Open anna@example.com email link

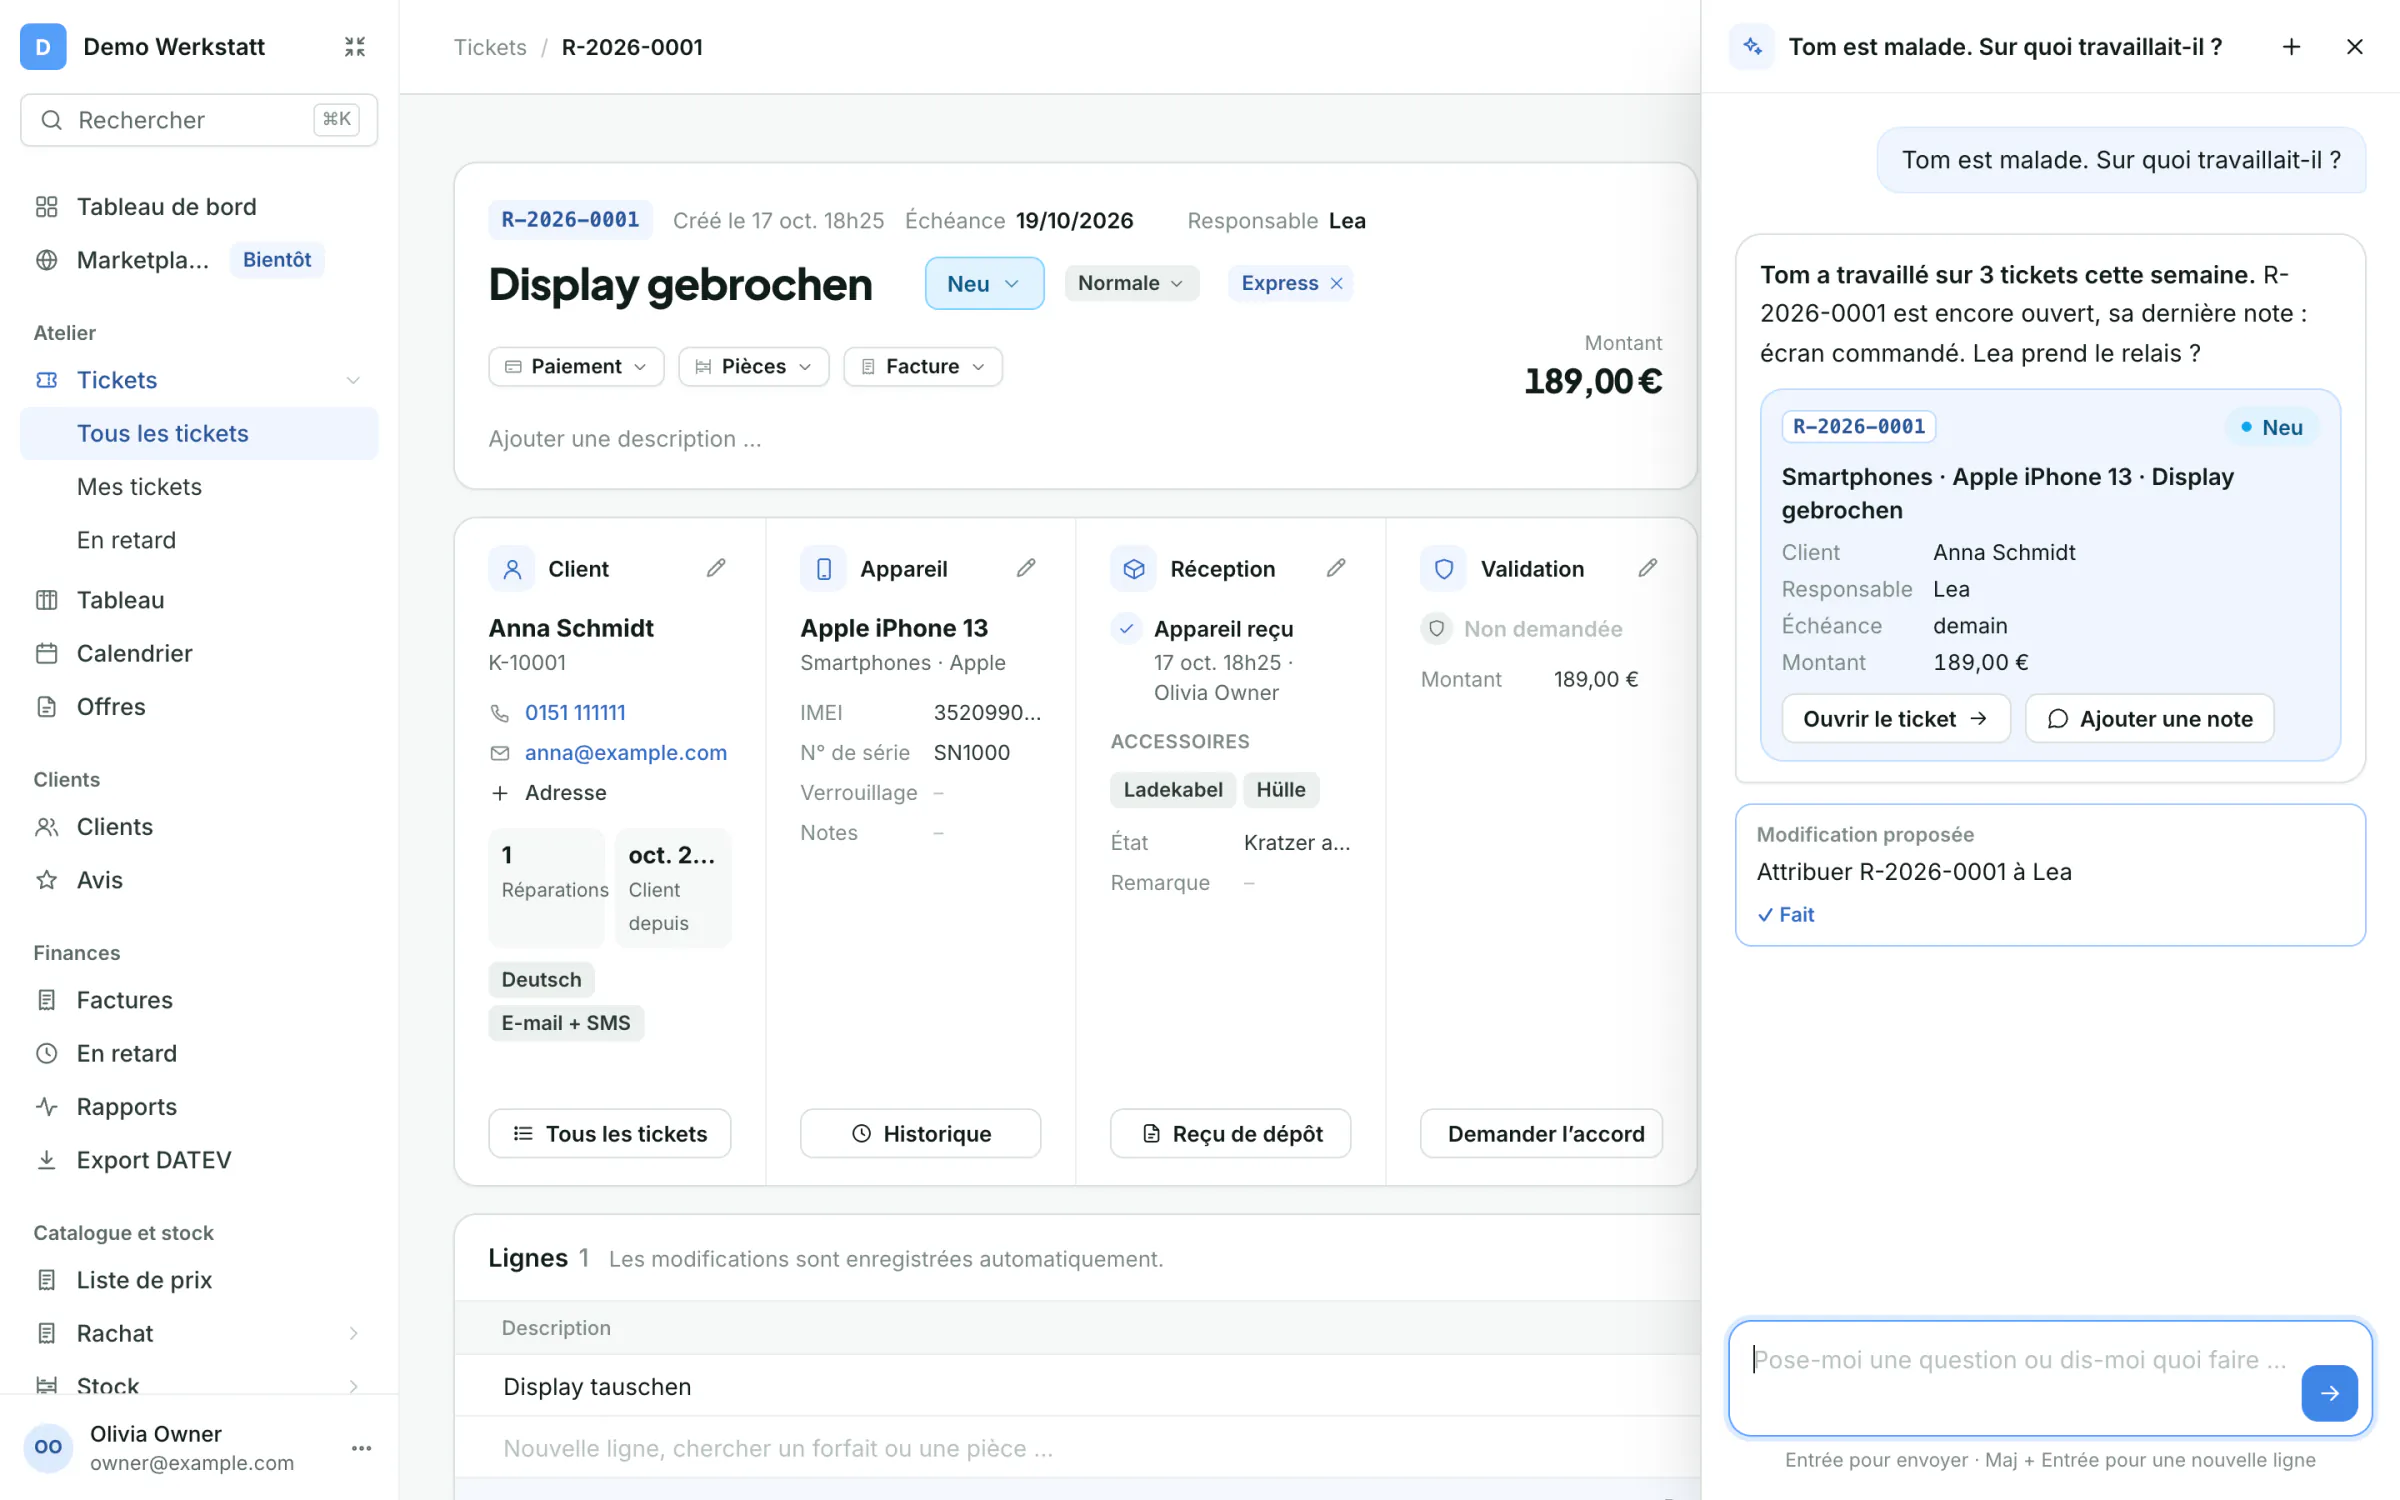coord(626,752)
